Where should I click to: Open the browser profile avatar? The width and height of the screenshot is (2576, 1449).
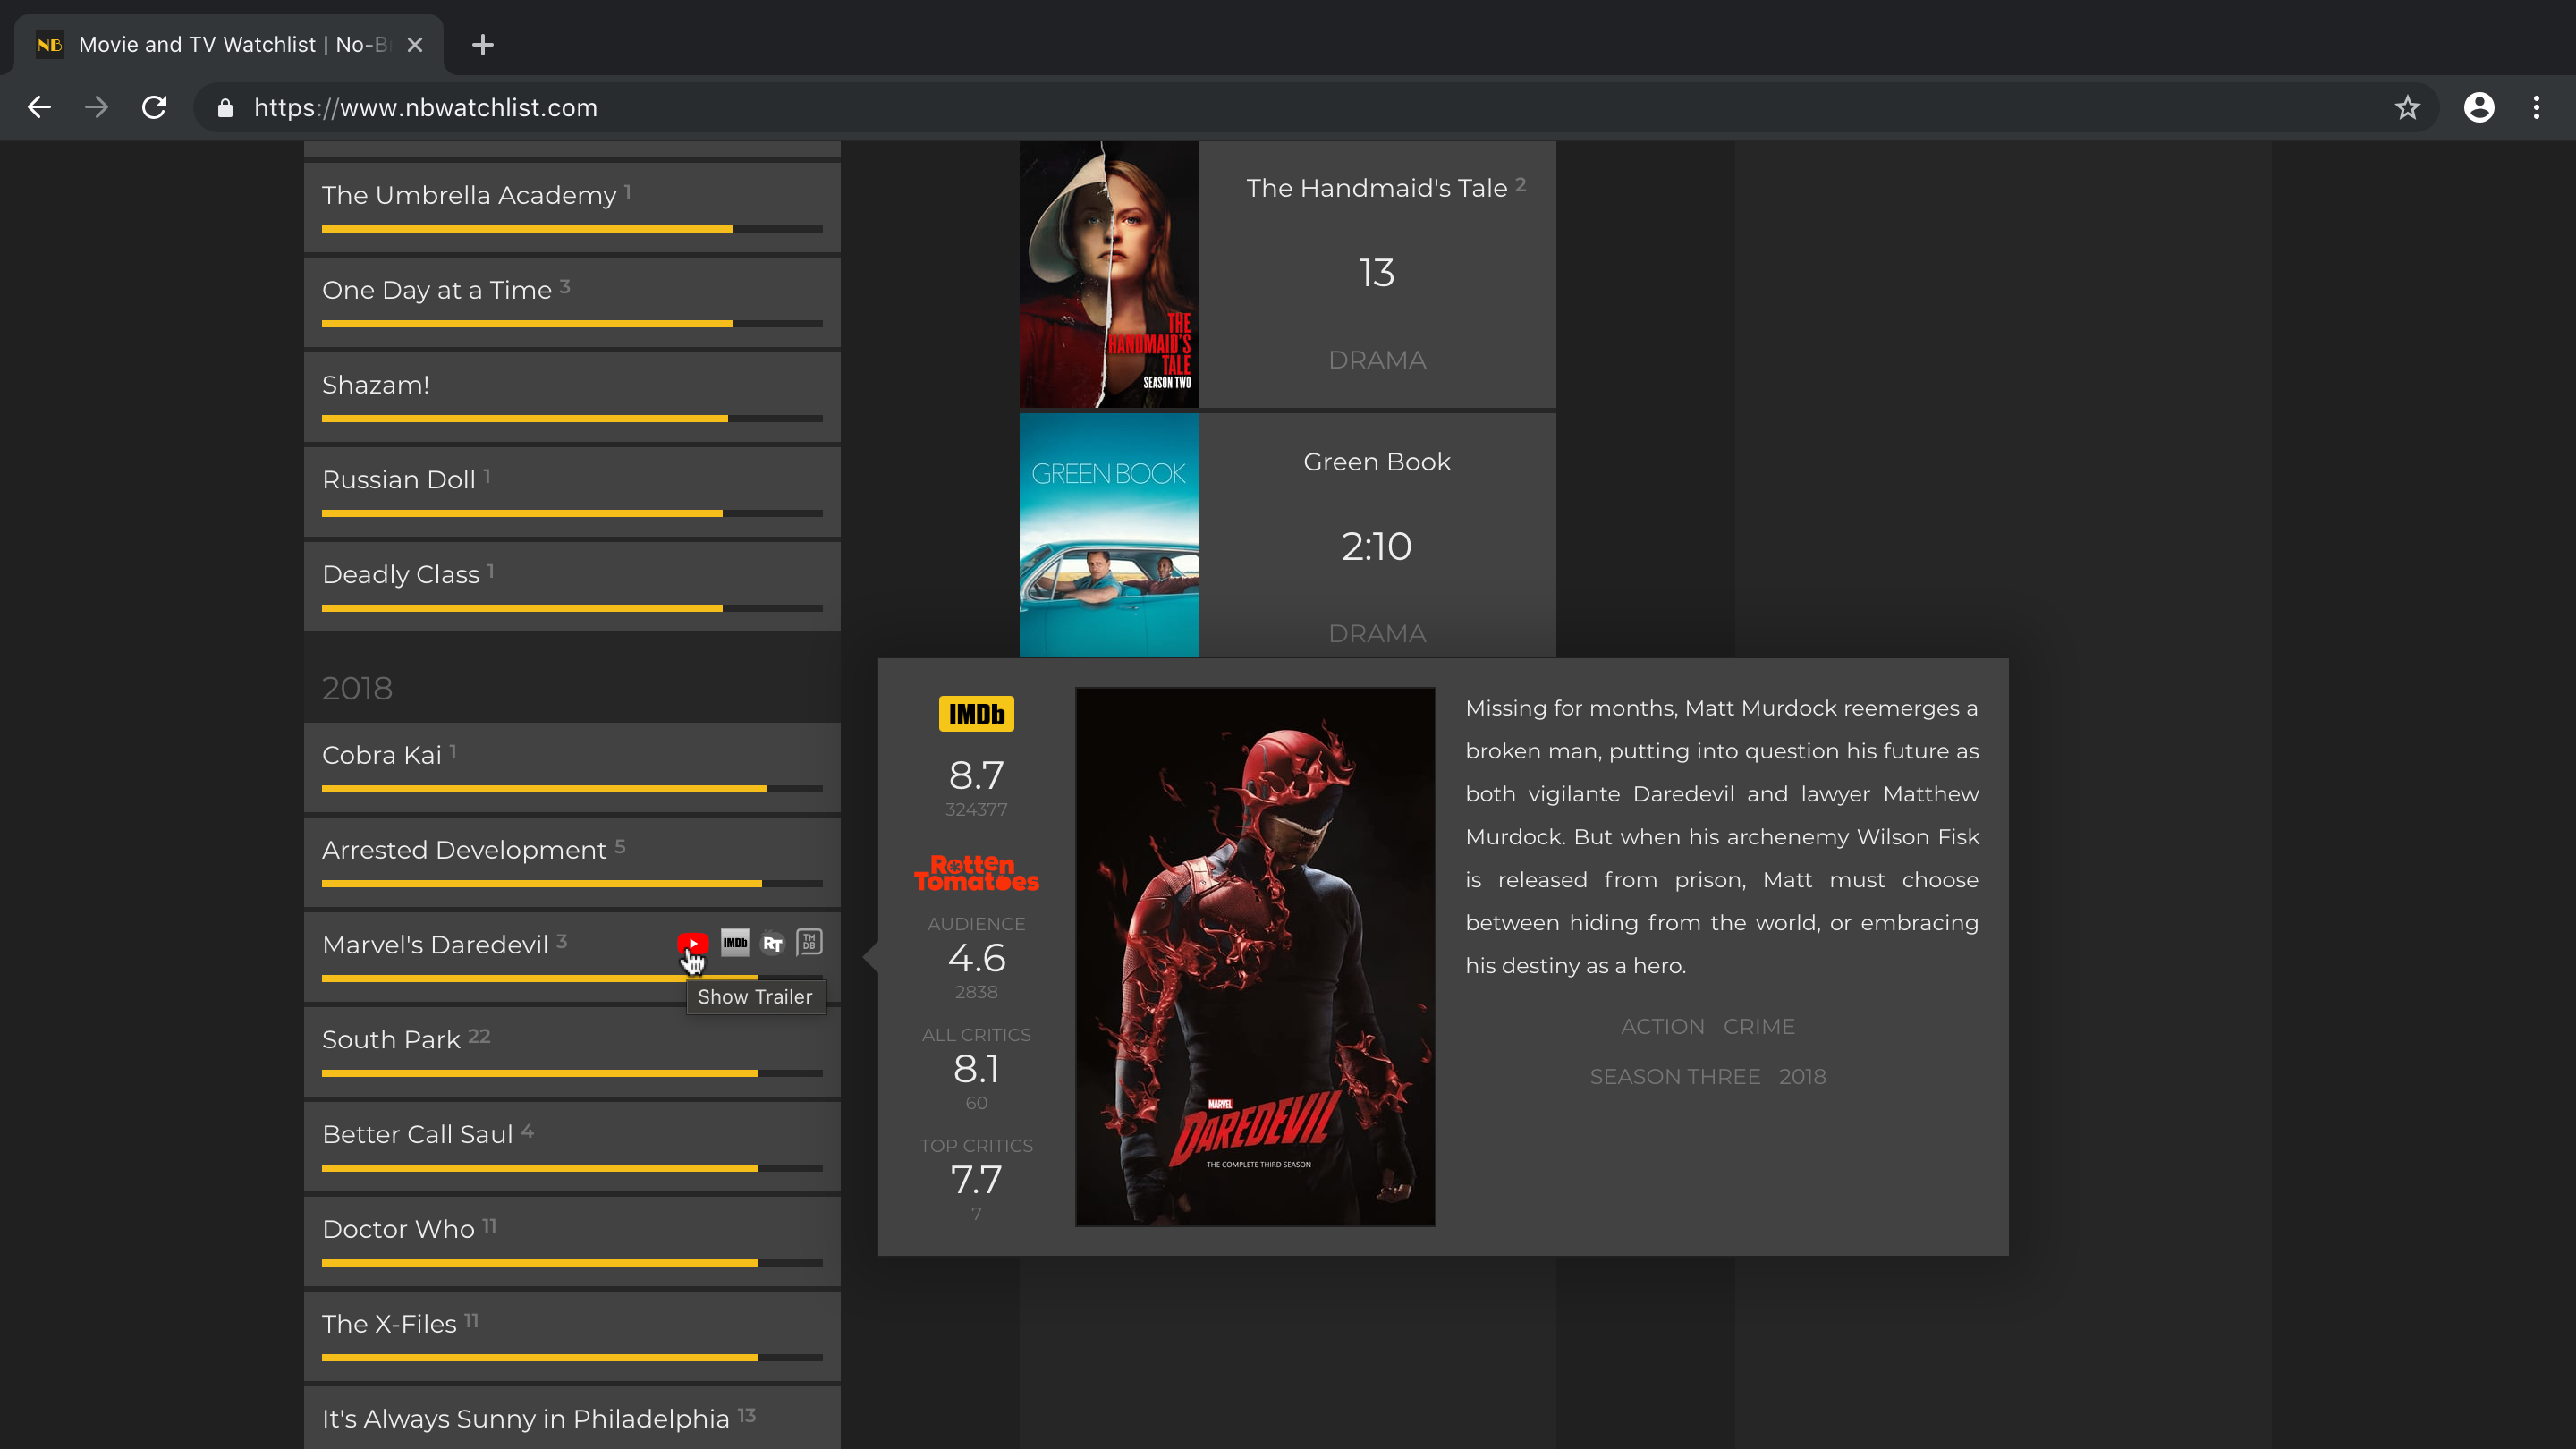coord(2480,107)
